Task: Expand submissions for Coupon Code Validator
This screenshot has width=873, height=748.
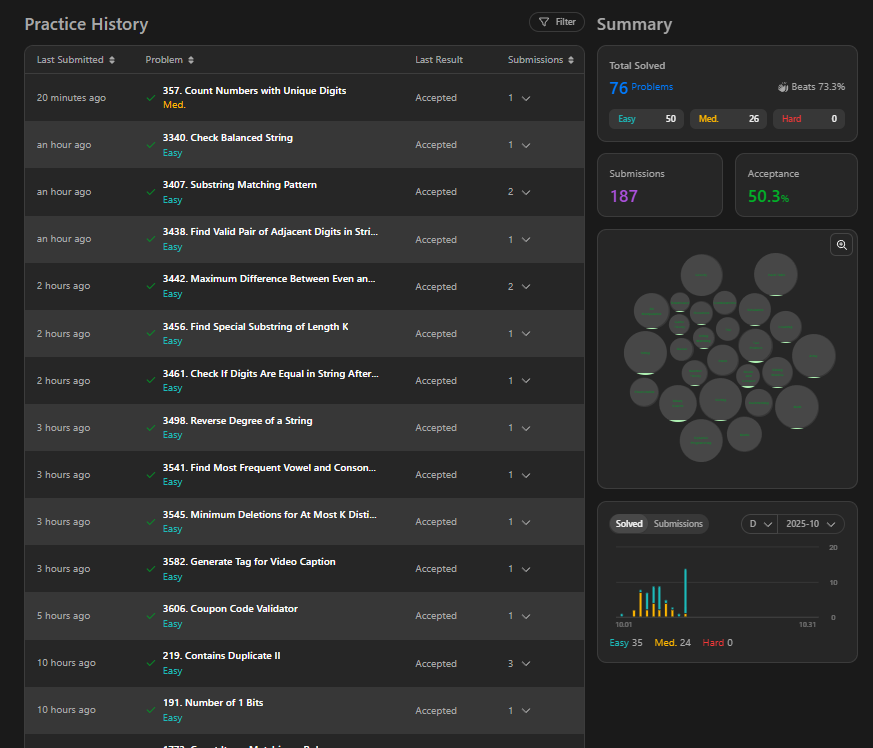Action: click(x=526, y=616)
